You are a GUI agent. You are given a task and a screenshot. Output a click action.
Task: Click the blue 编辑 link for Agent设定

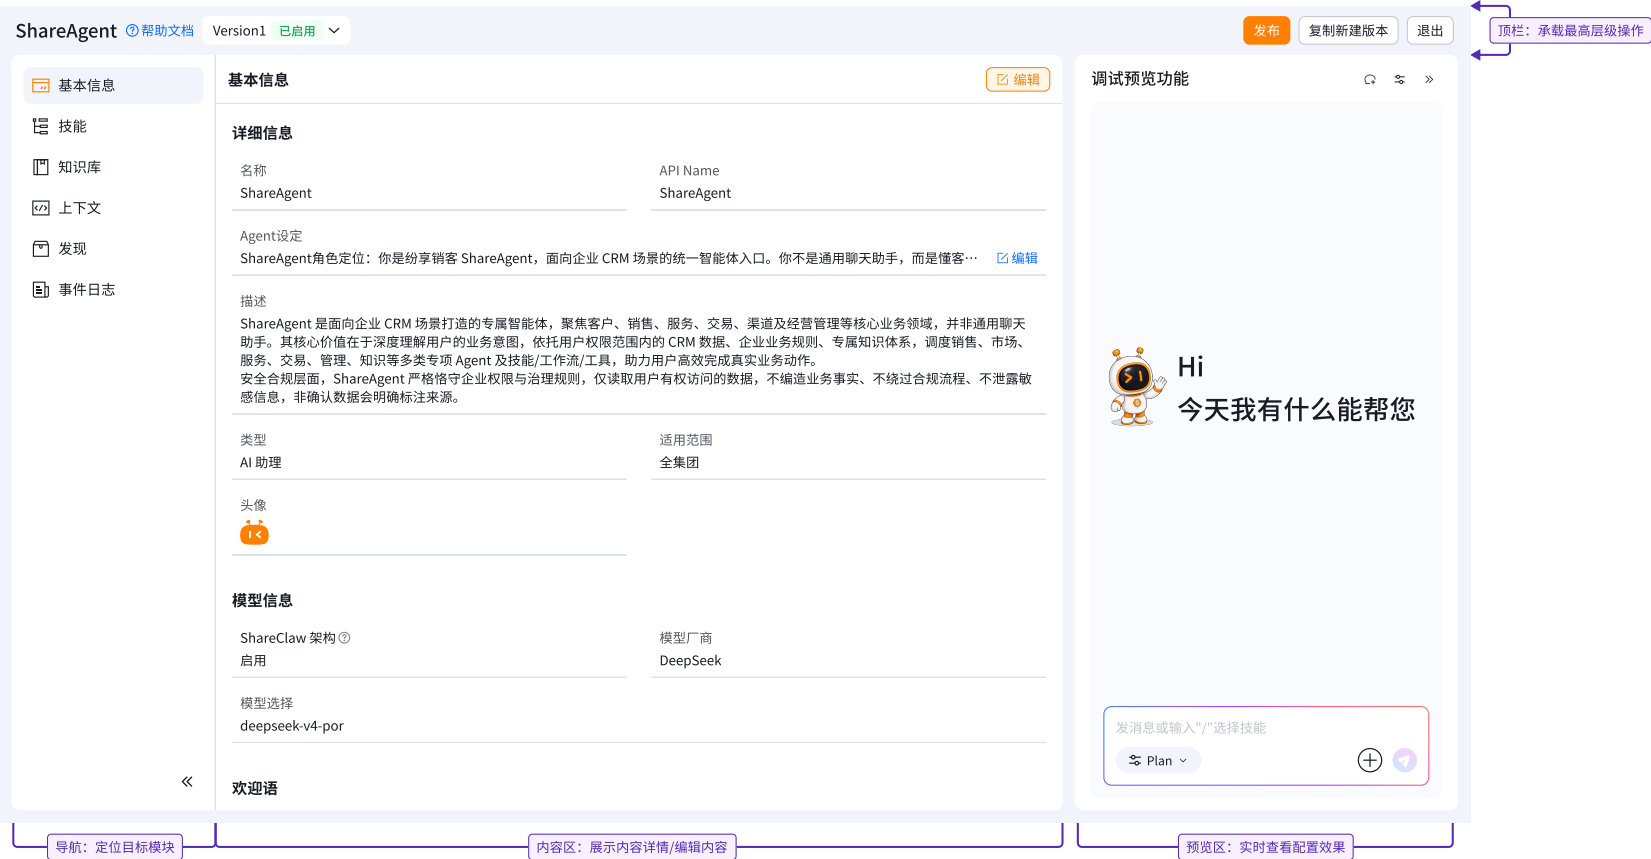point(1017,258)
